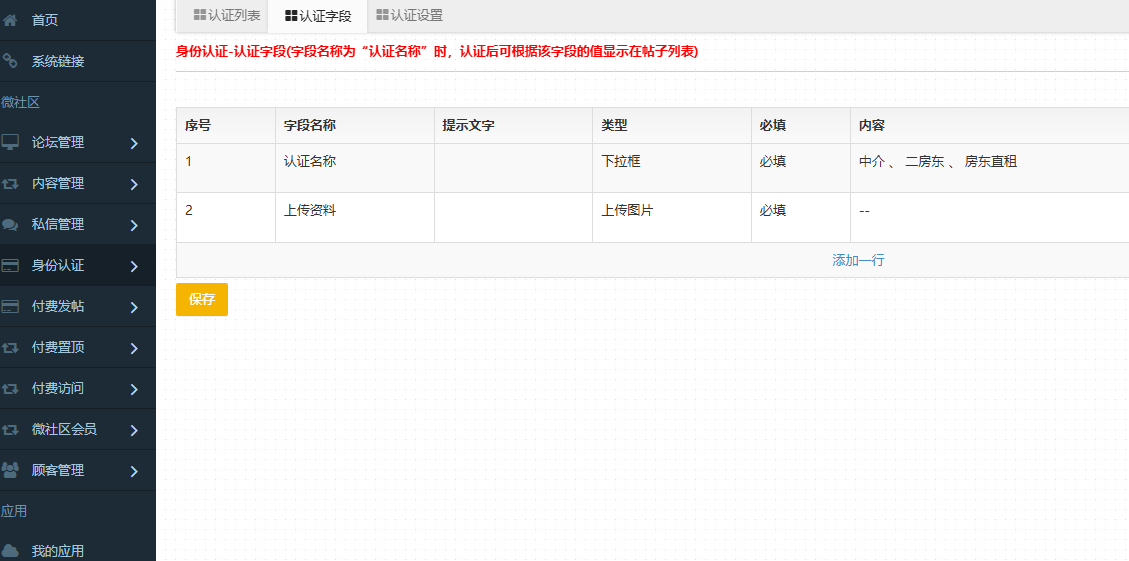Screen dimensions: 1129x561
Task: Click the 上传资料 field name cell
Action: [310, 211]
